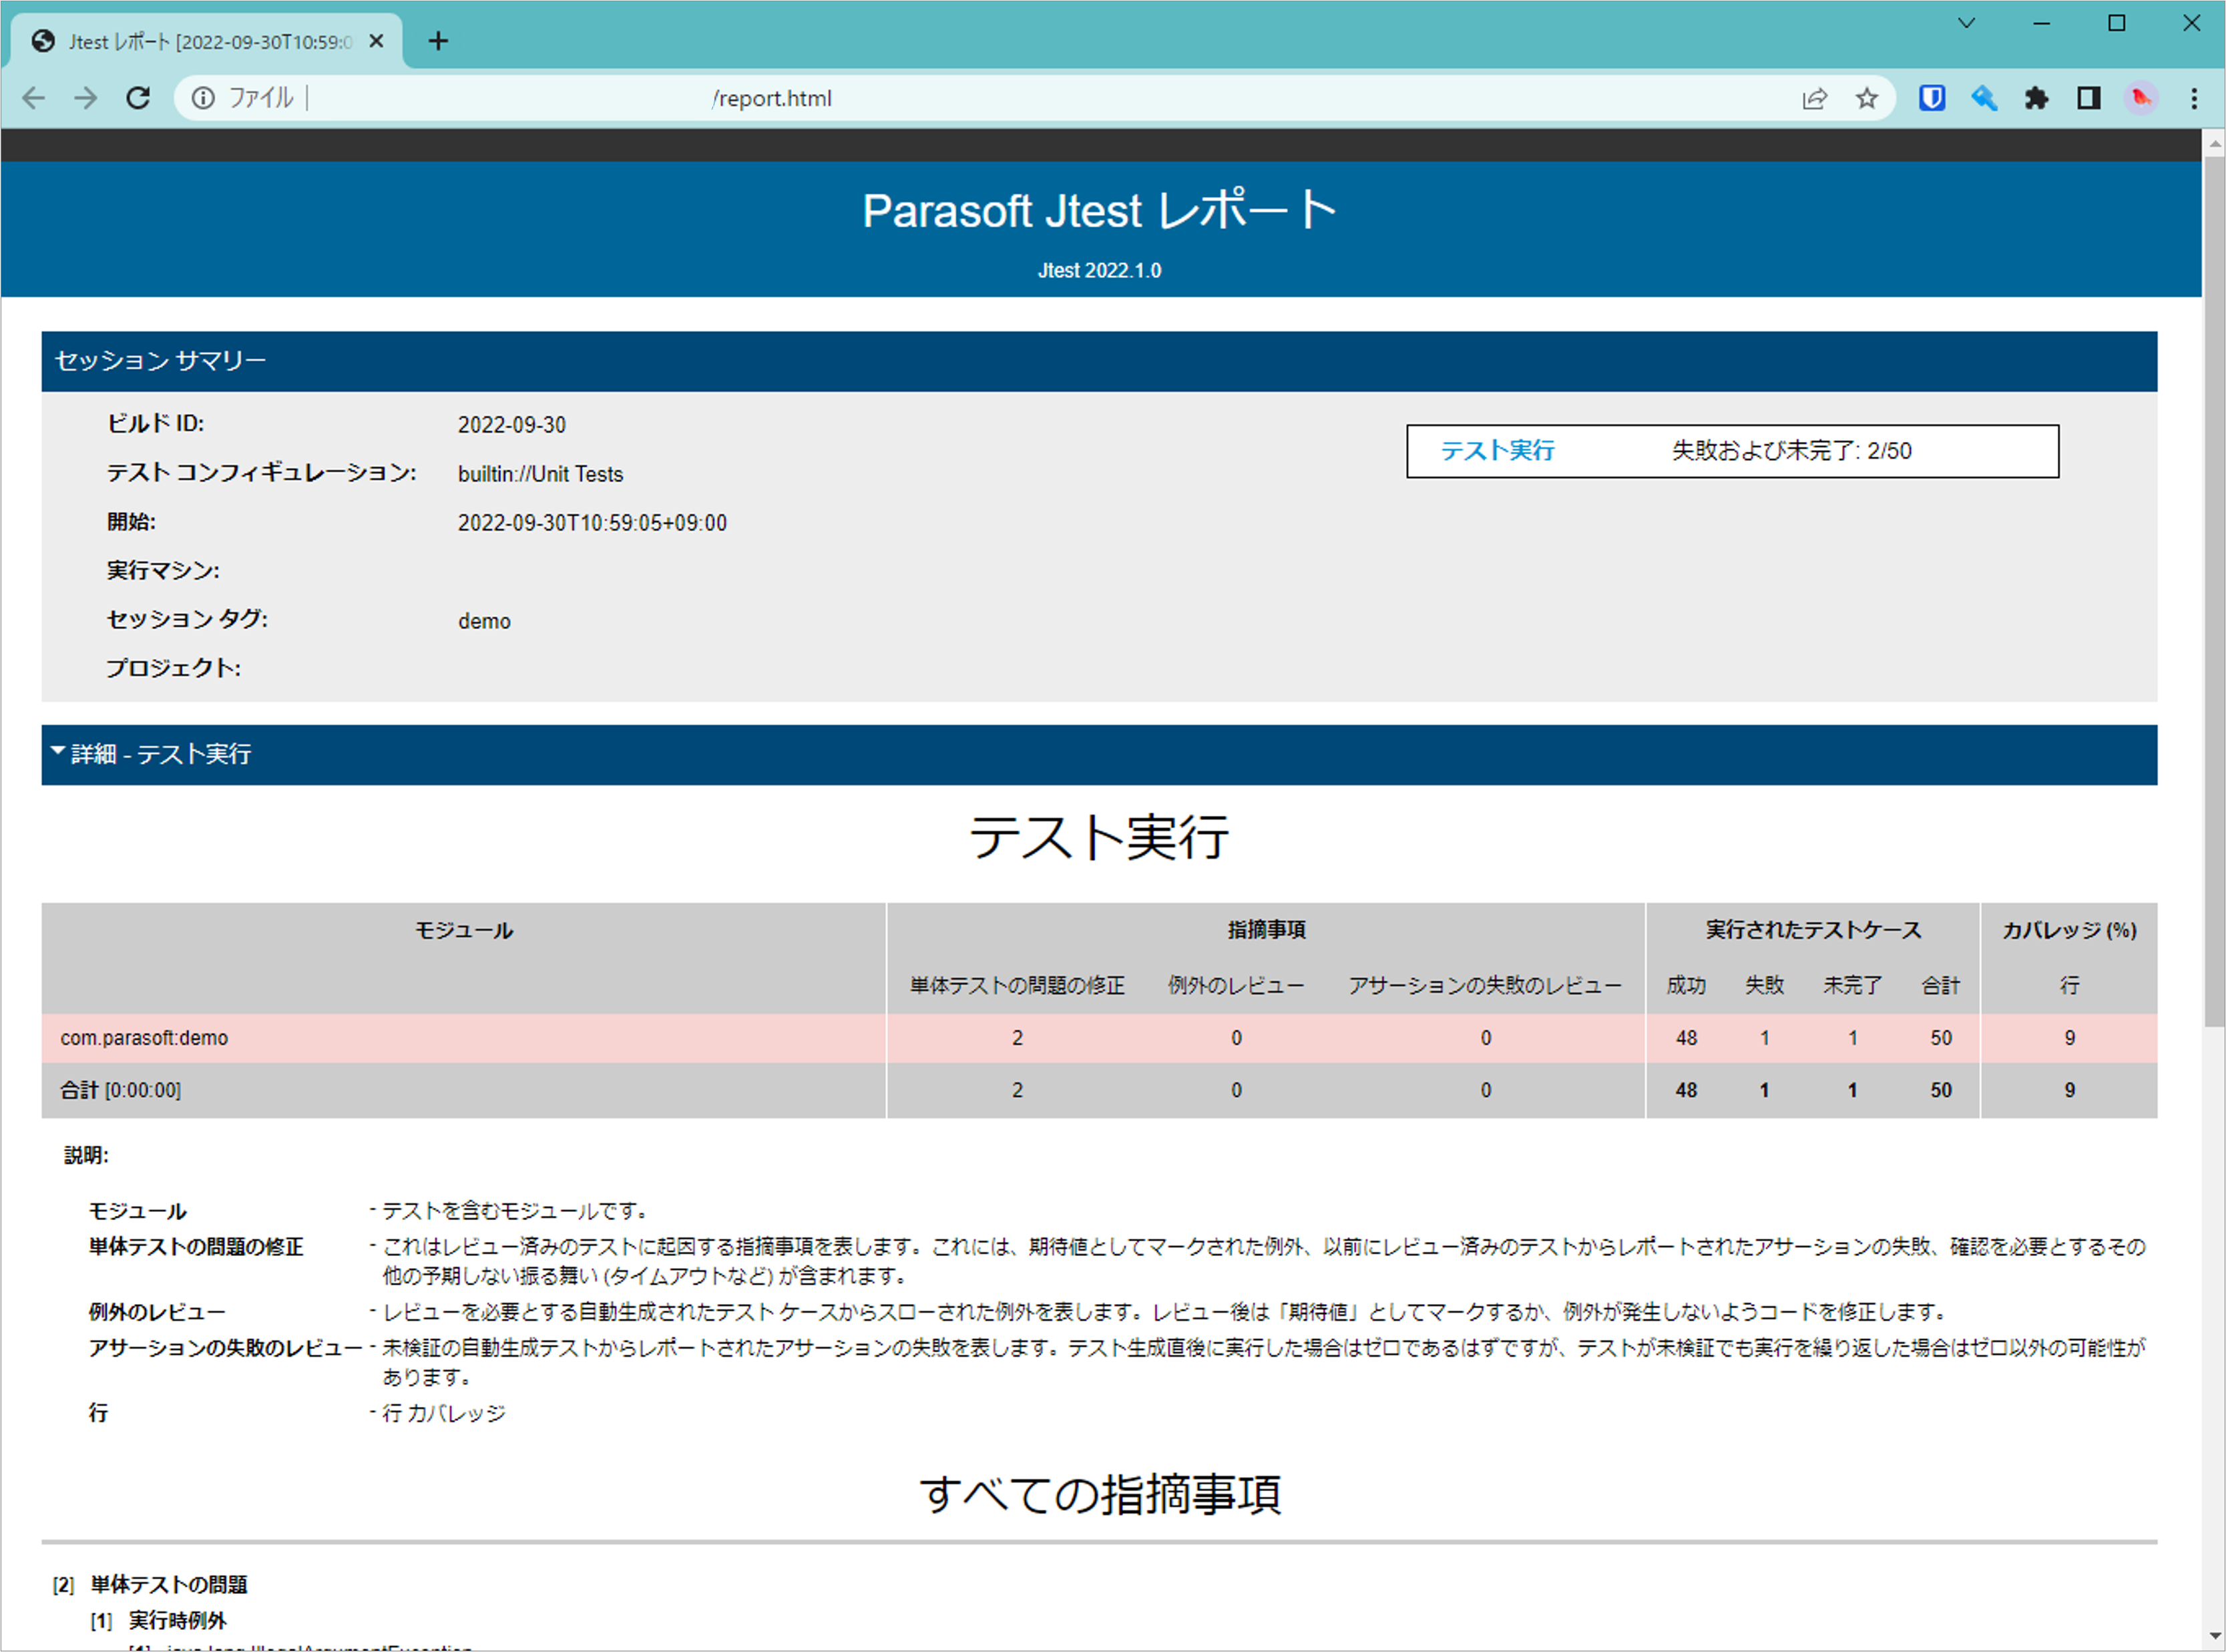Click the テスト実行 link in the summary box
Image resolution: width=2226 pixels, height=1652 pixels.
point(1497,451)
